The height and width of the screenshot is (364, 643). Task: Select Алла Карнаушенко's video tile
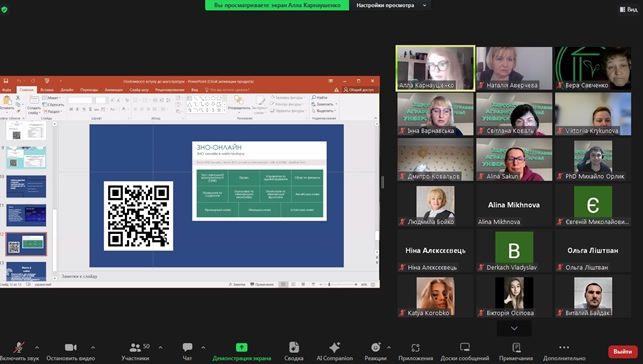436,68
